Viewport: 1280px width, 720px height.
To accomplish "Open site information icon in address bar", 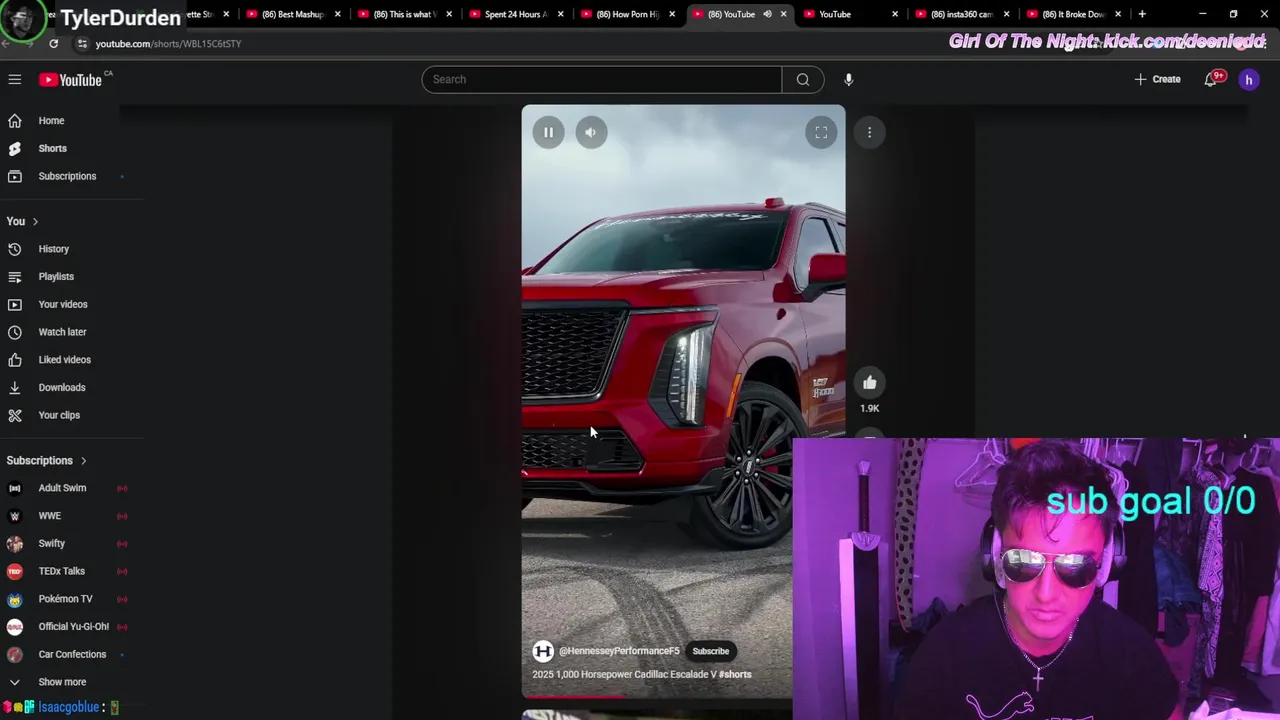I will (x=83, y=44).
